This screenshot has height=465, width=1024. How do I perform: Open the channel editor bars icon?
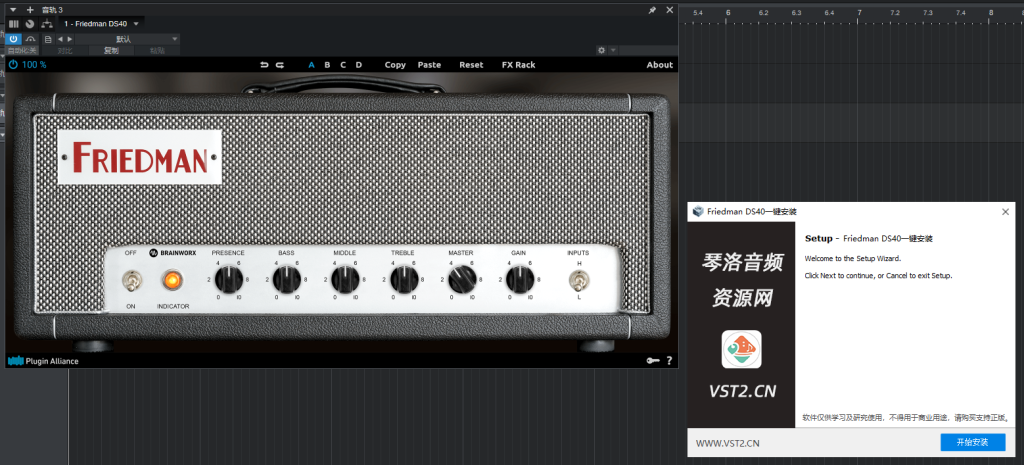14,24
